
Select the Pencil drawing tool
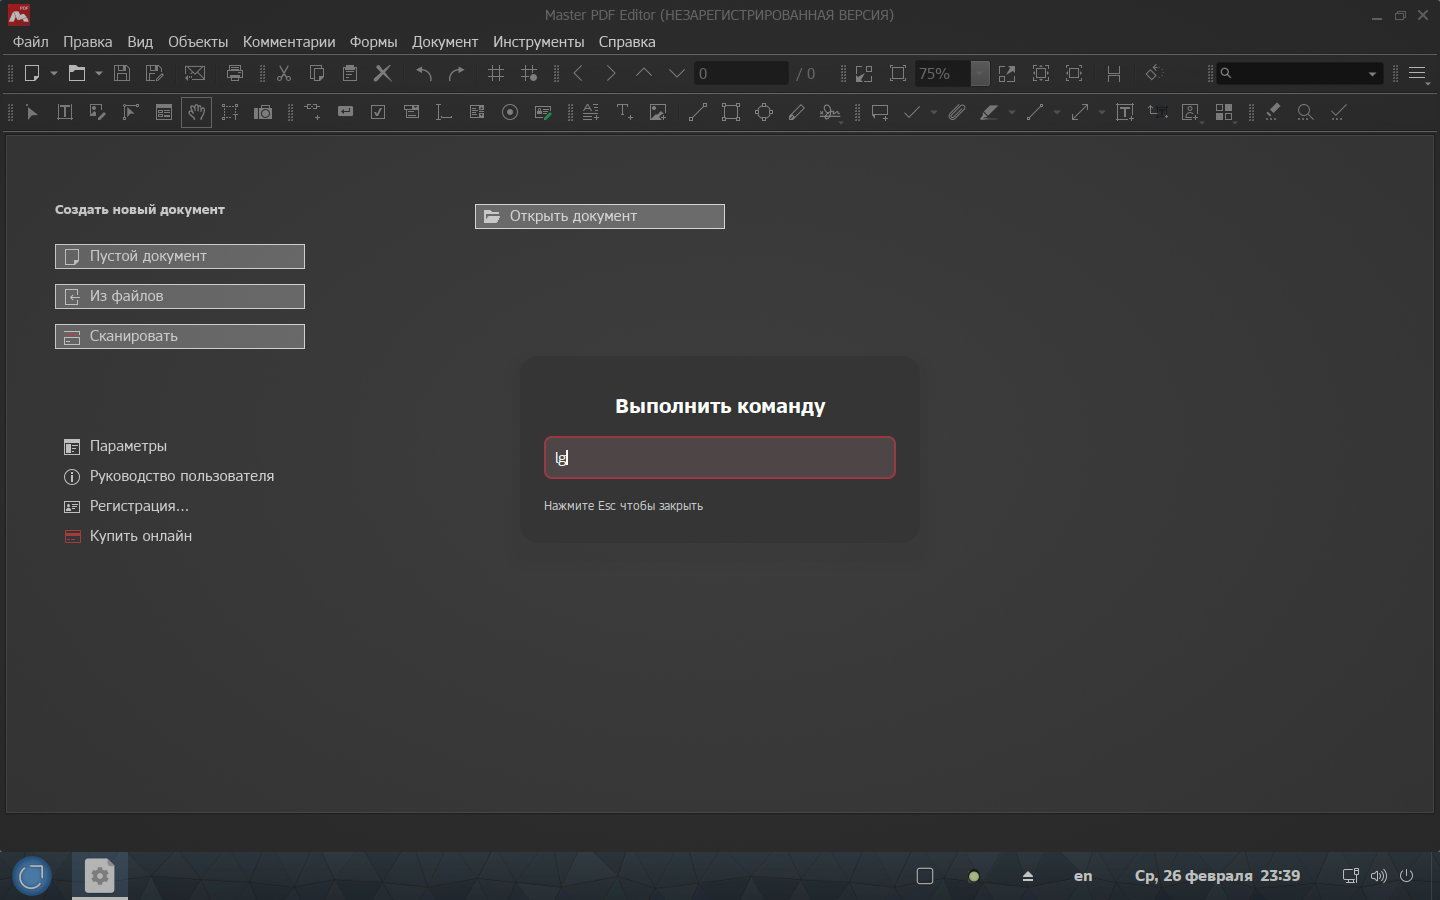tap(797, 113)
